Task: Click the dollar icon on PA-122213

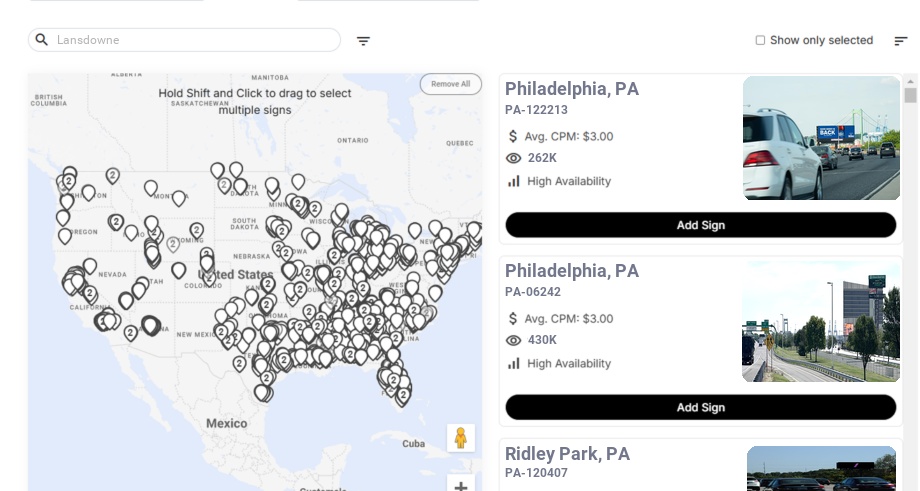Action: (514, 136)
